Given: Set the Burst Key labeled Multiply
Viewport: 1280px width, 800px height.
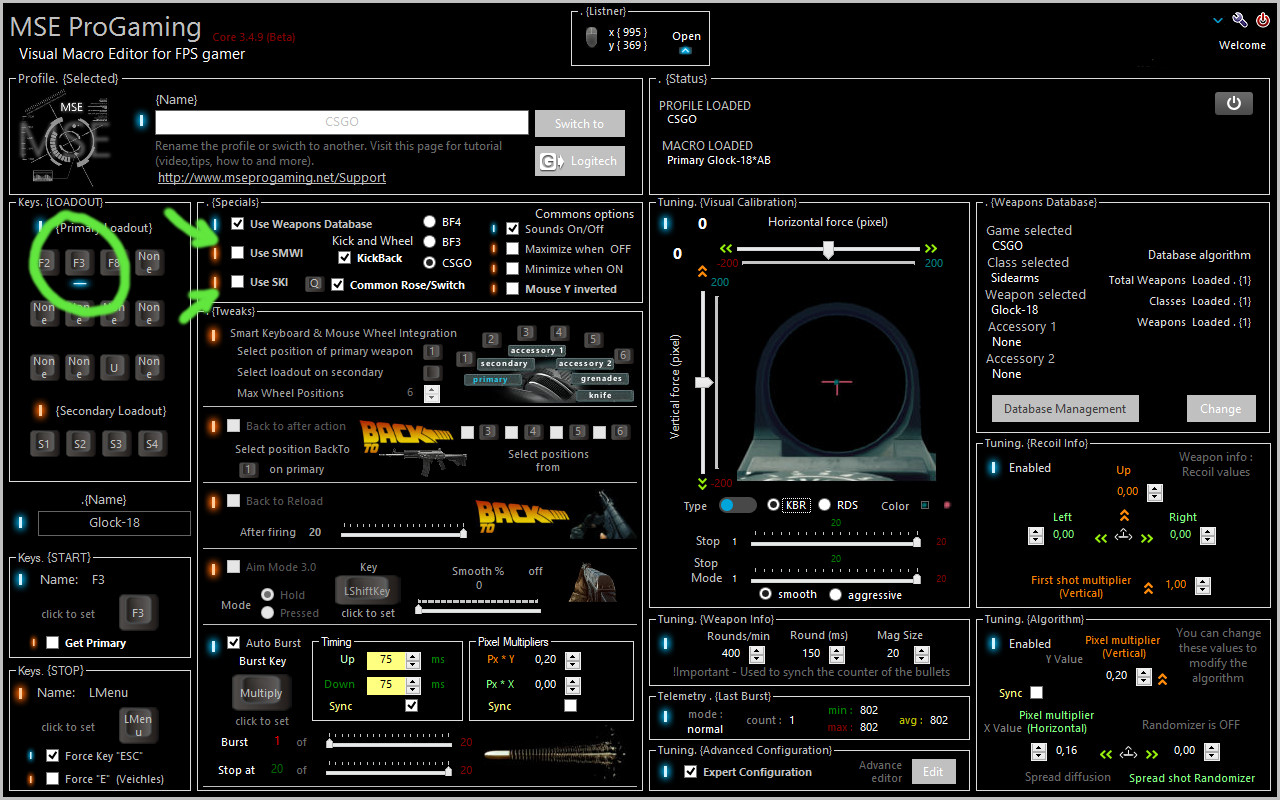Looking at the screenshot, I should (x=261, y=693).
